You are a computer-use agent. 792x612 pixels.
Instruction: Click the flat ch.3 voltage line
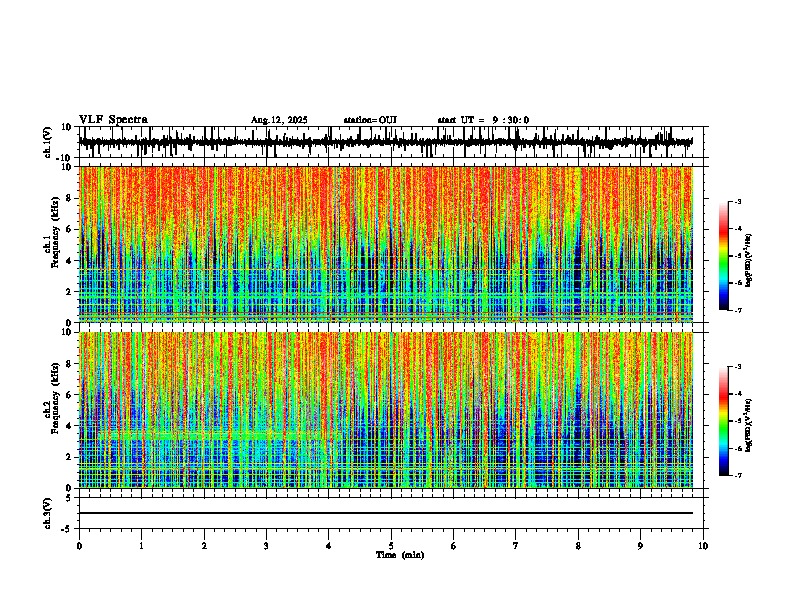(386, 513)
